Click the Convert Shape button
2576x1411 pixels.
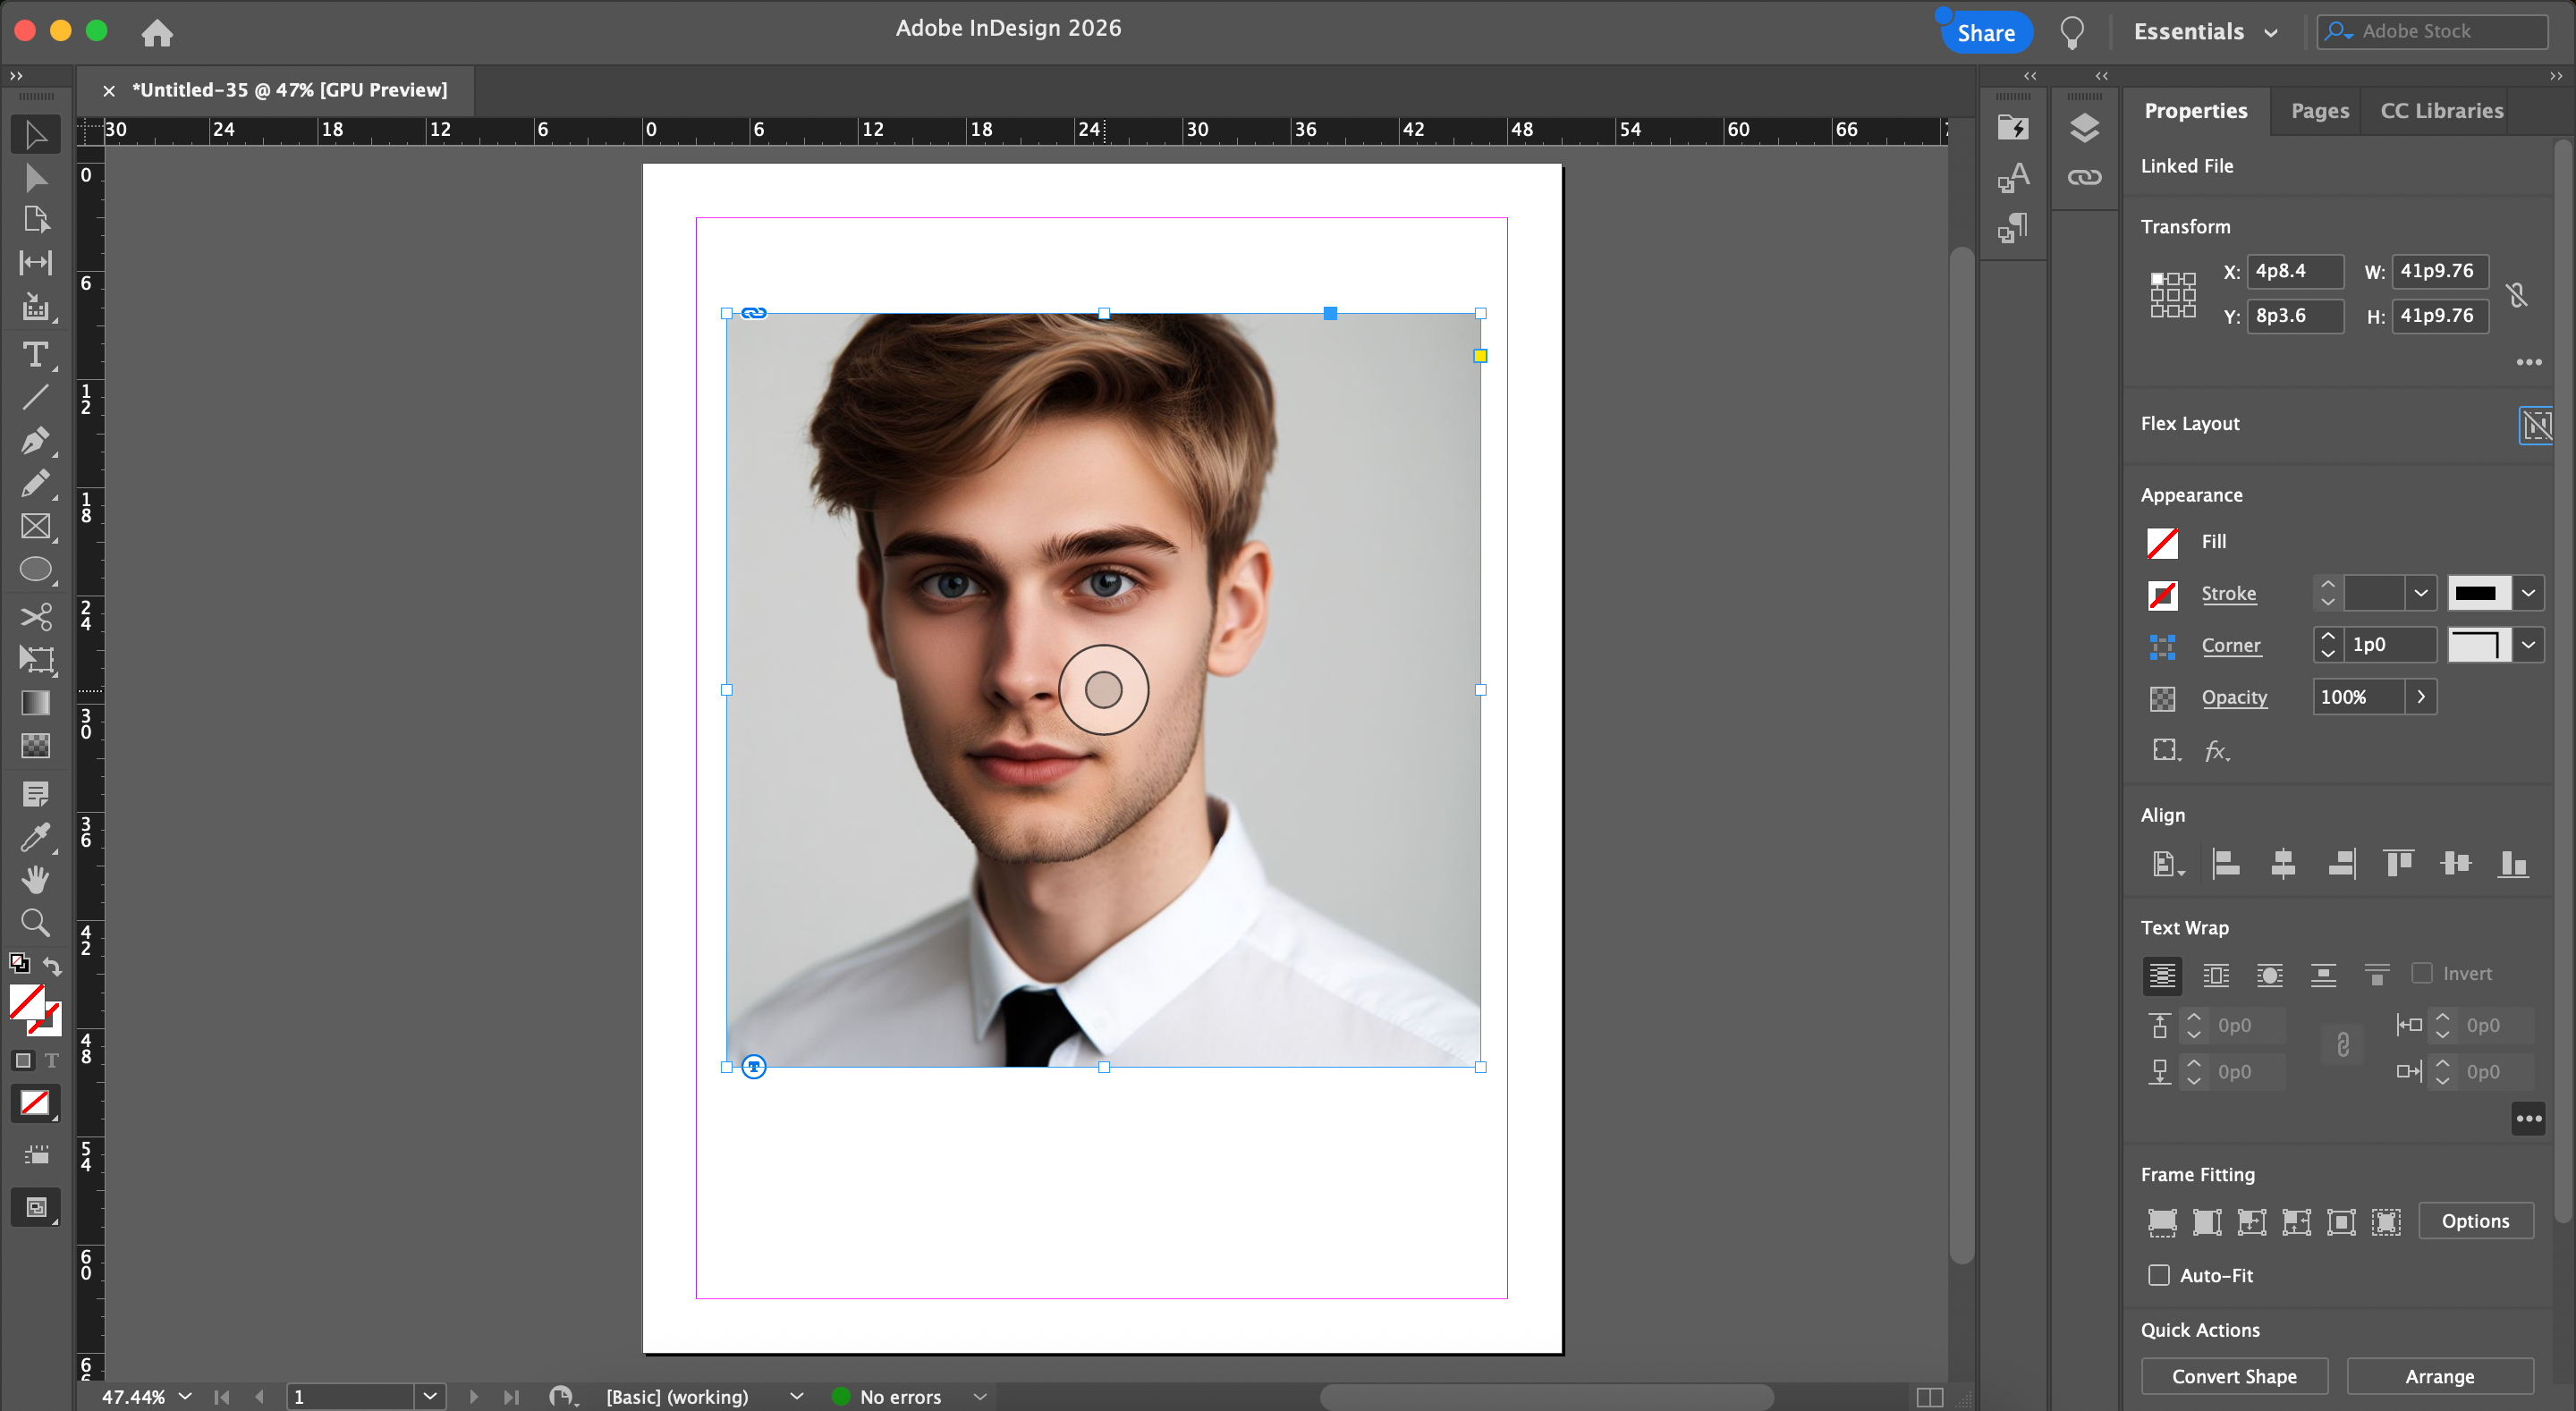tap(2234, 1376)
